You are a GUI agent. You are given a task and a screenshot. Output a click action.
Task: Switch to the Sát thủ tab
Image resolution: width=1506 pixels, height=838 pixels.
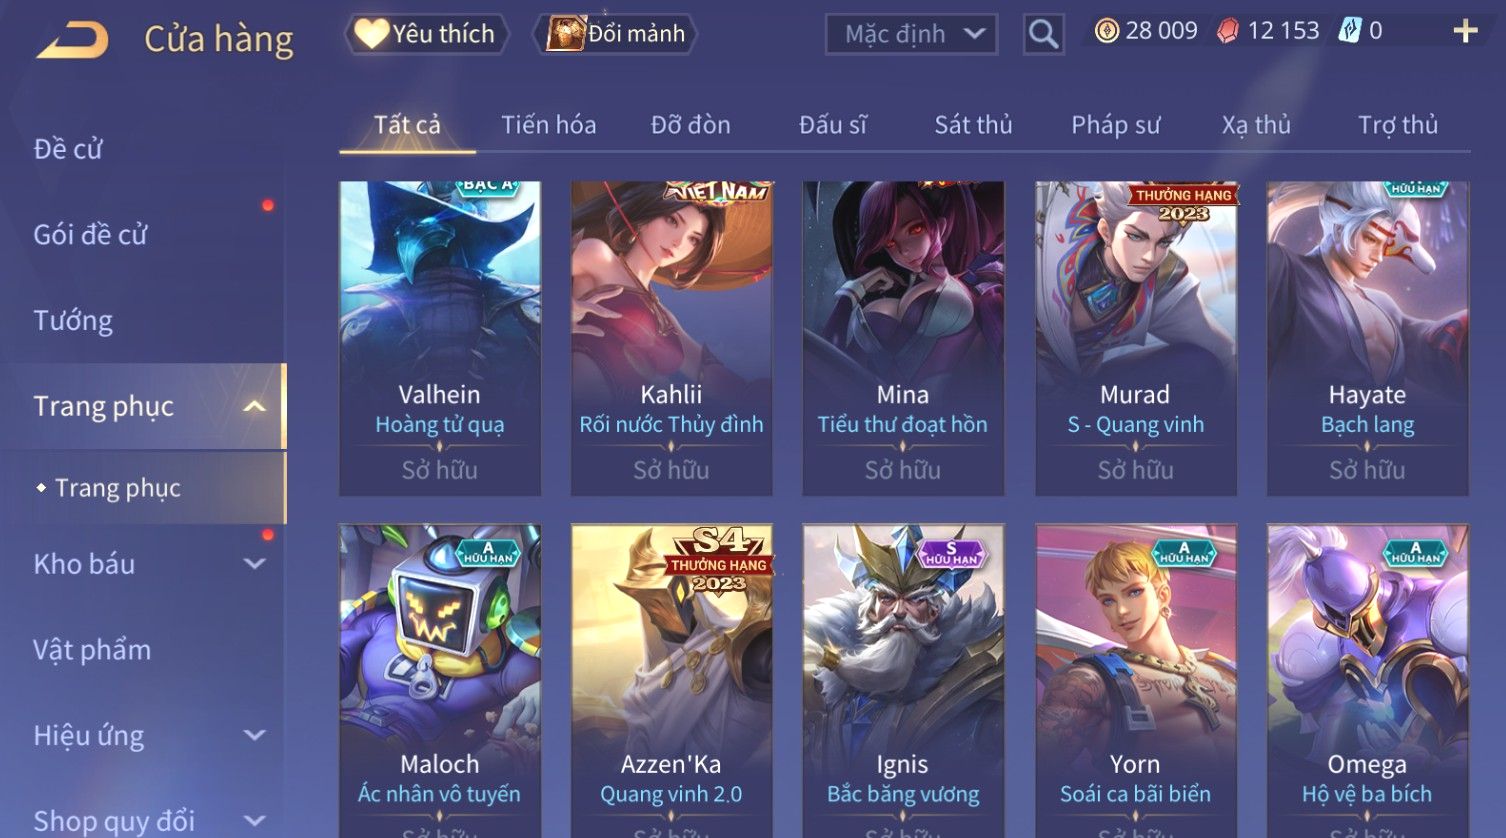pyautogui.click(x=973, y=125)
